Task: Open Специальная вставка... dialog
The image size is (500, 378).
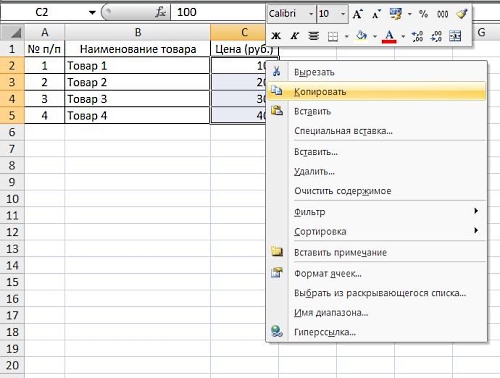Action: tap(377, 131)
